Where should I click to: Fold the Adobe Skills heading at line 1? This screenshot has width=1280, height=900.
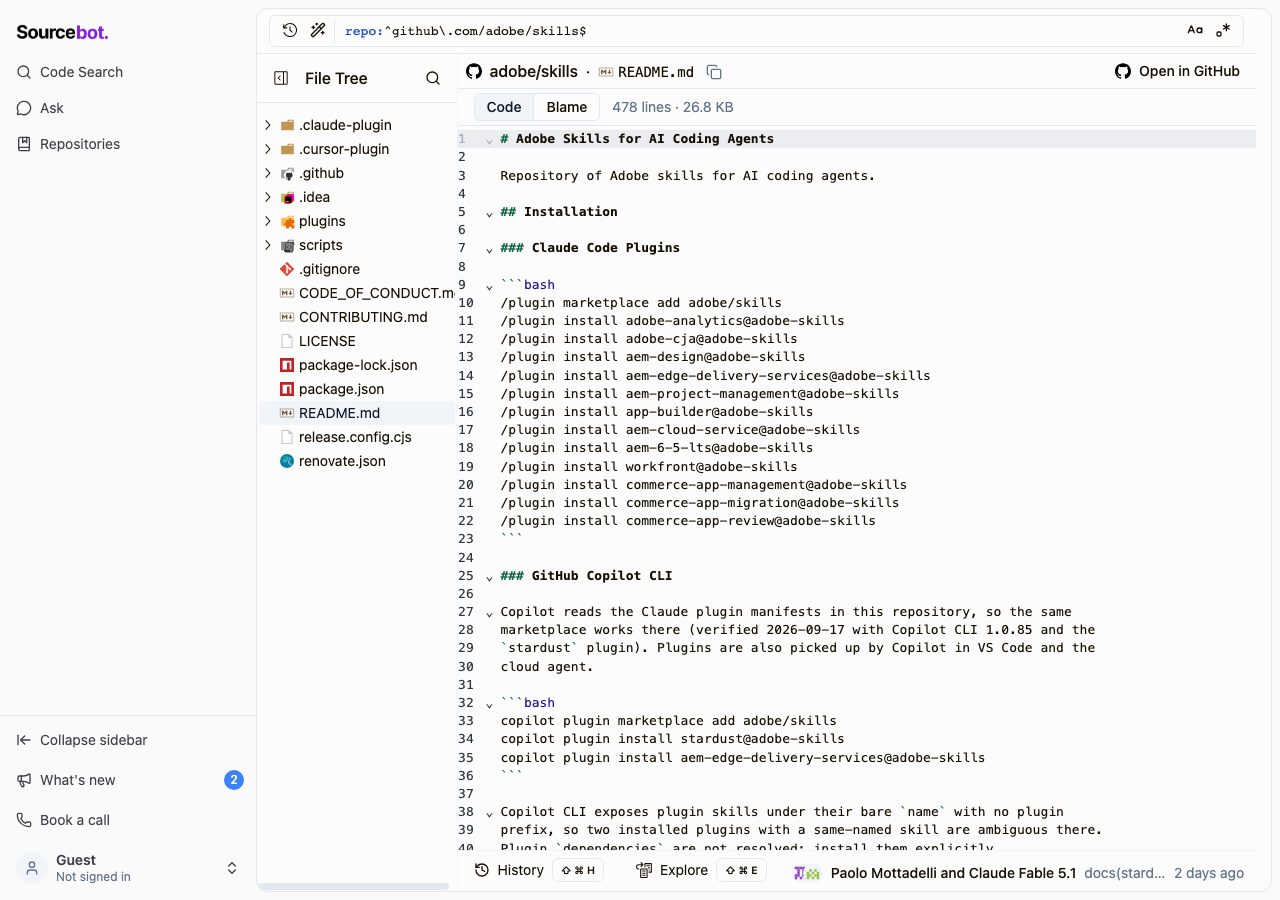coord(489,140)
